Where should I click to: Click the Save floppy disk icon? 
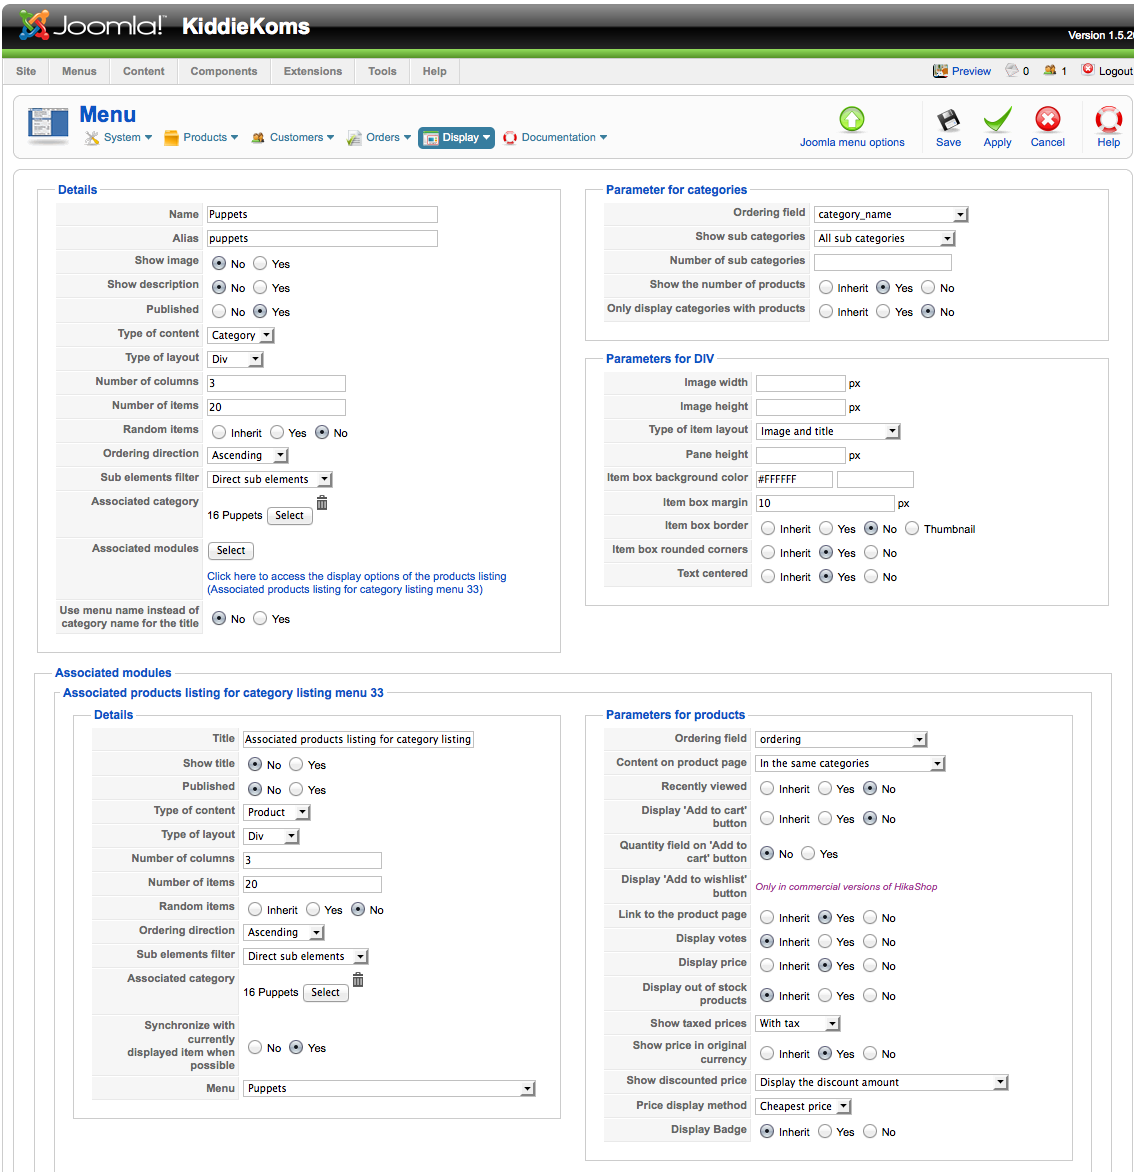(948, 120)
